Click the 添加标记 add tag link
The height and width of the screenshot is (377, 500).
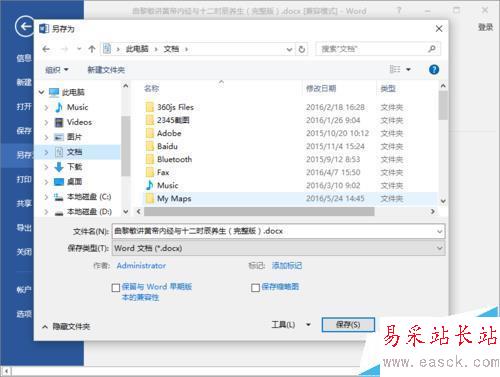pyautogui.click(x=287, y=266)
